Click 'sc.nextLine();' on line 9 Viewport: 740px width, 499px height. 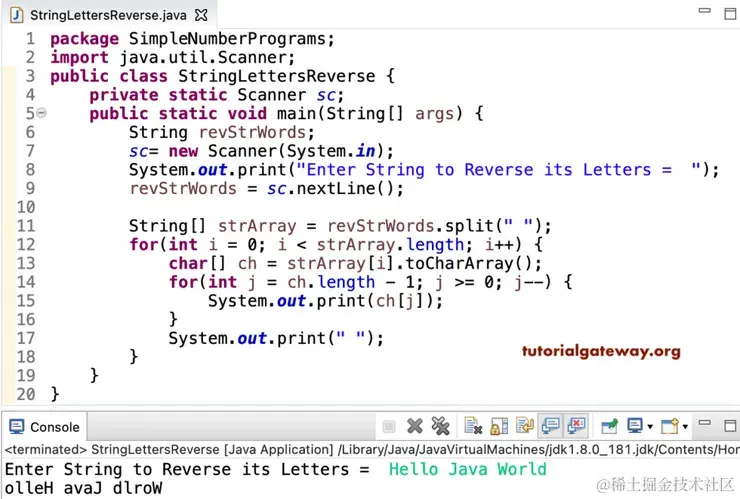coord(336,188)
